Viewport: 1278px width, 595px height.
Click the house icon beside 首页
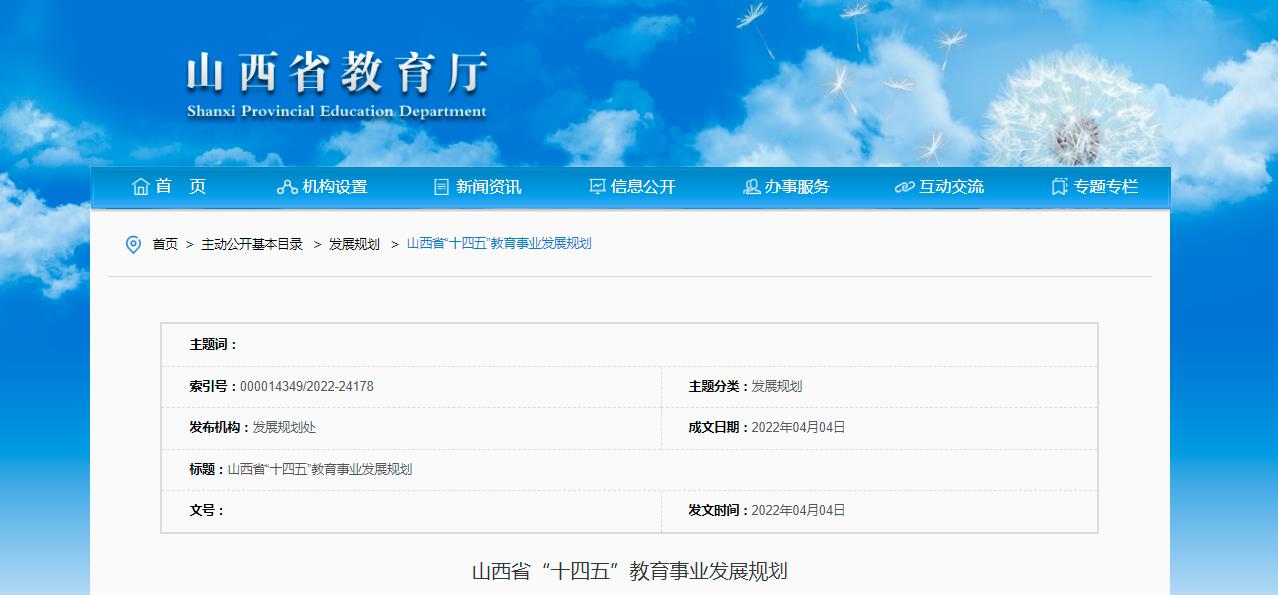(140, 187)
